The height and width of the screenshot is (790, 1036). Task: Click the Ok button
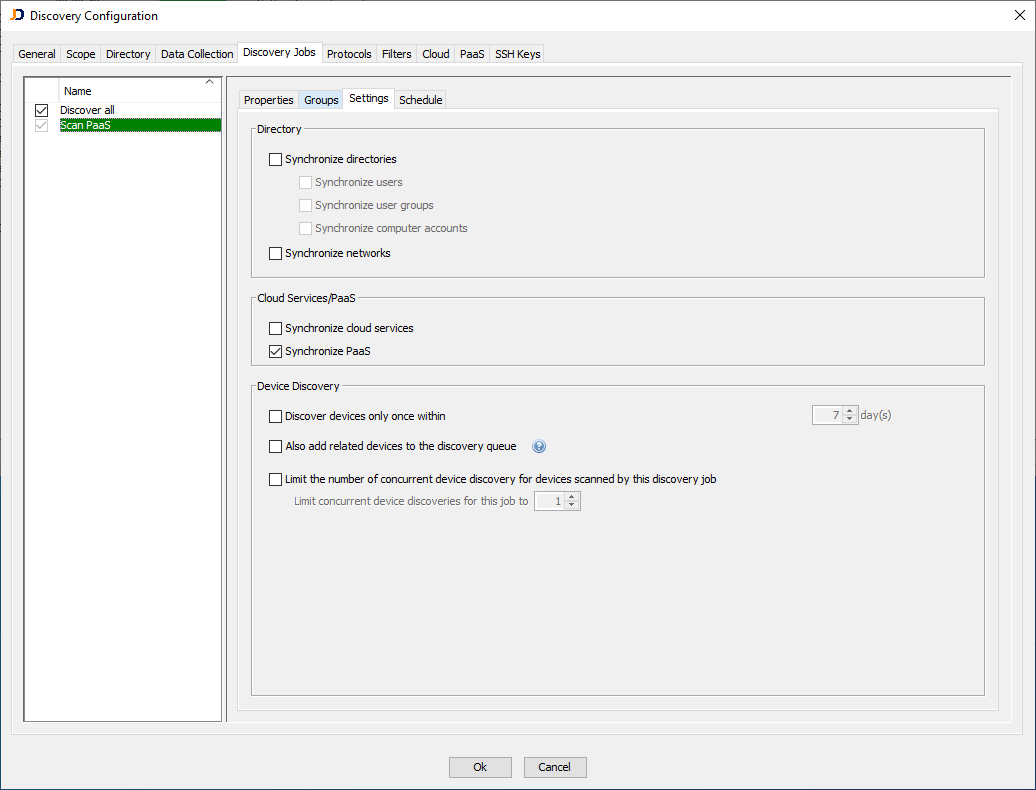[480, 767]
